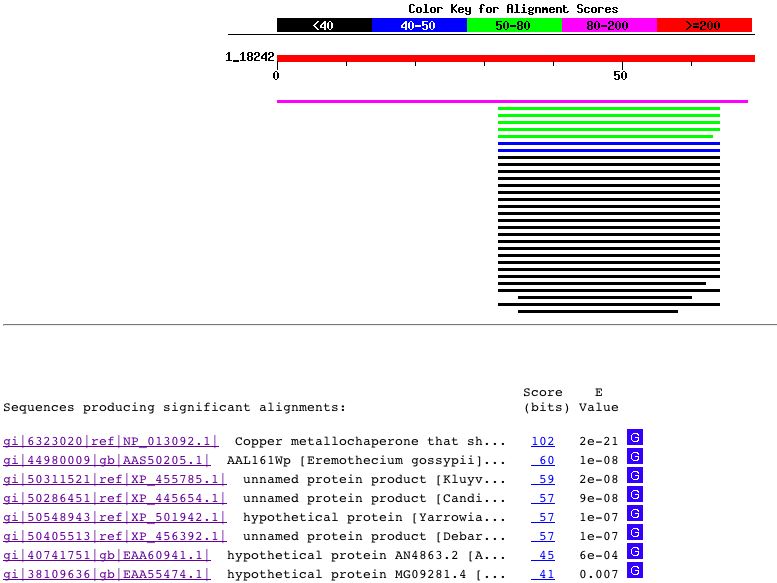777x583 pixels.
Task: Open the gi|38109636|gb|EAA55474.1| sequence link
Action: pos(107,575)
